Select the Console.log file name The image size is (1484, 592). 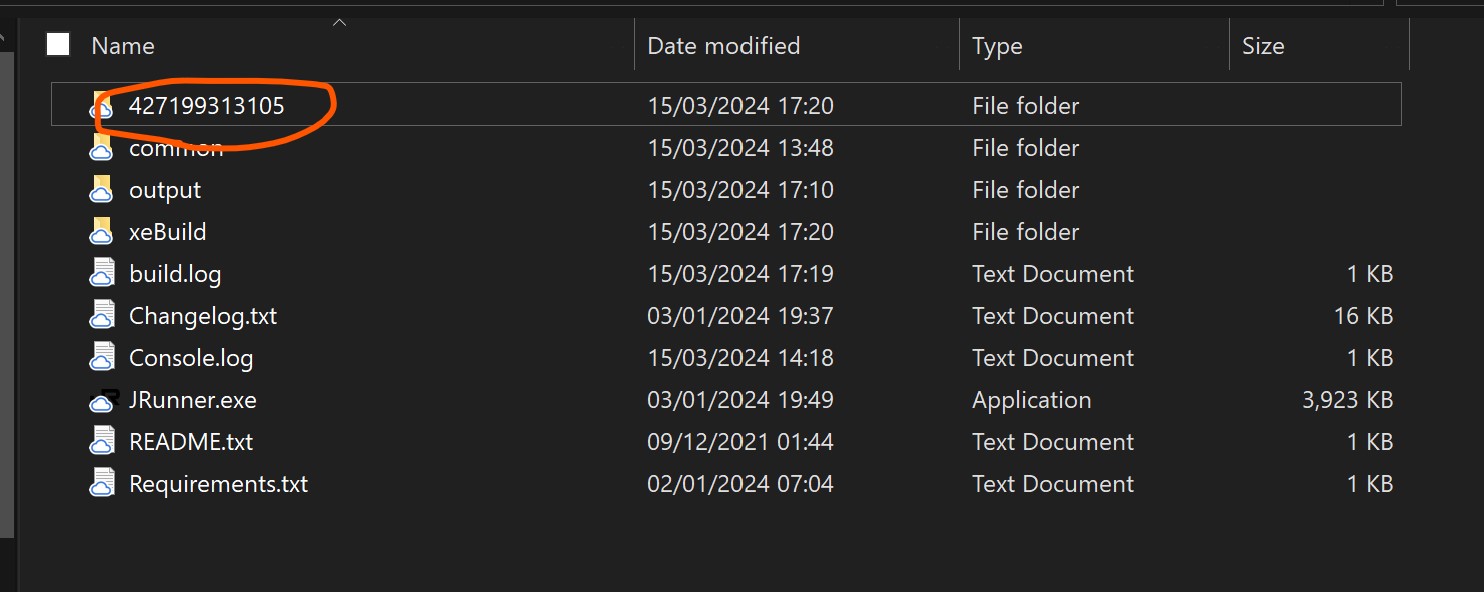click(x=191, y=358)
